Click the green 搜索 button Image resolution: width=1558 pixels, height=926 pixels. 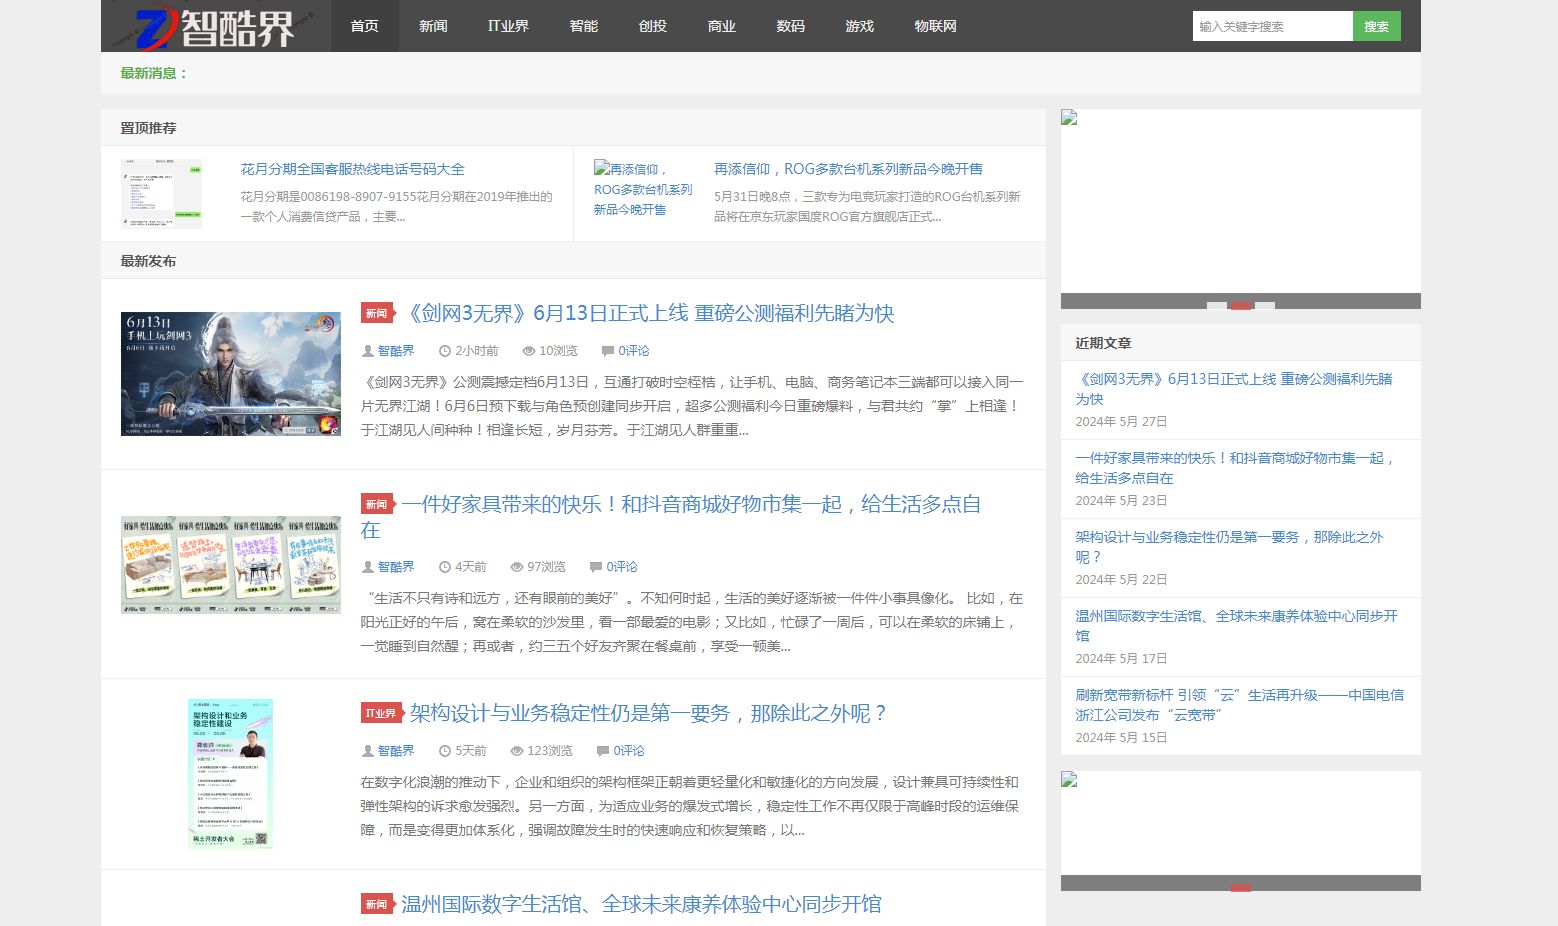1377,26
